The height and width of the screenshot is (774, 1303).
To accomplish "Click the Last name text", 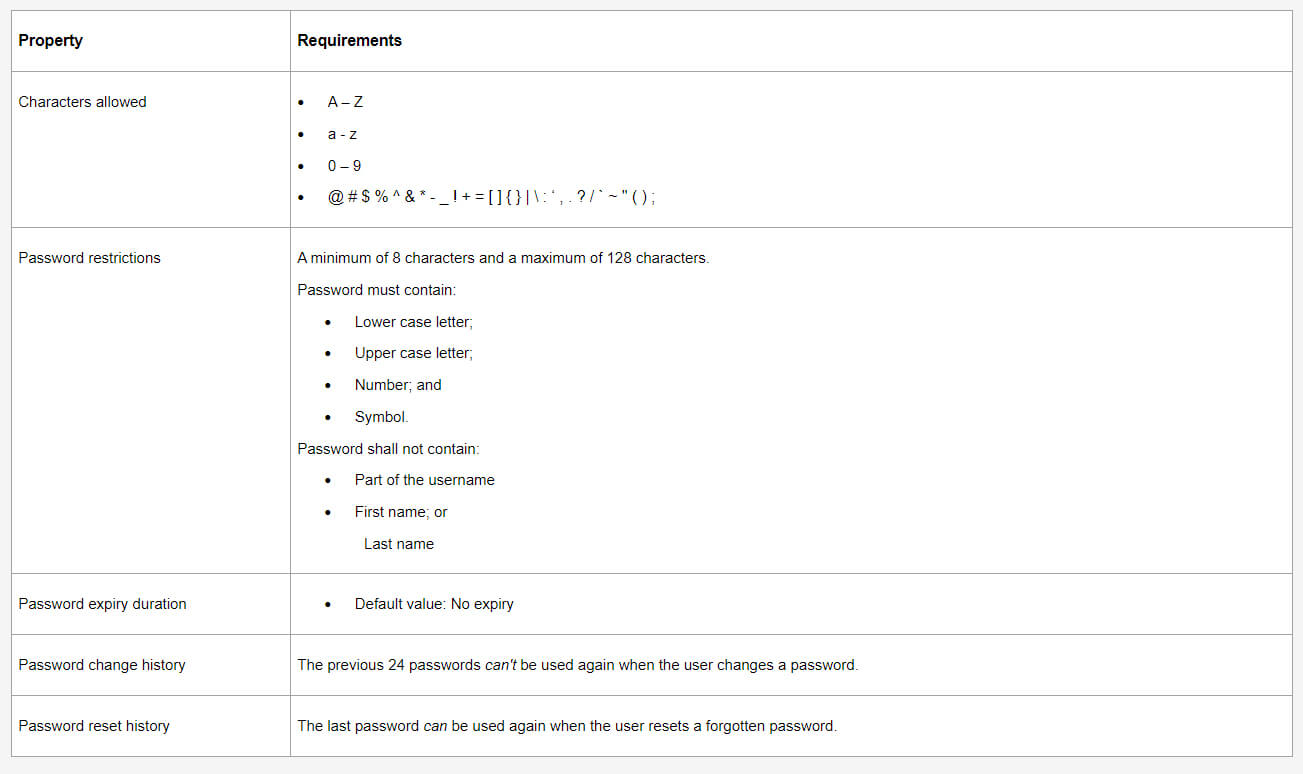I will tap(398, 544).
